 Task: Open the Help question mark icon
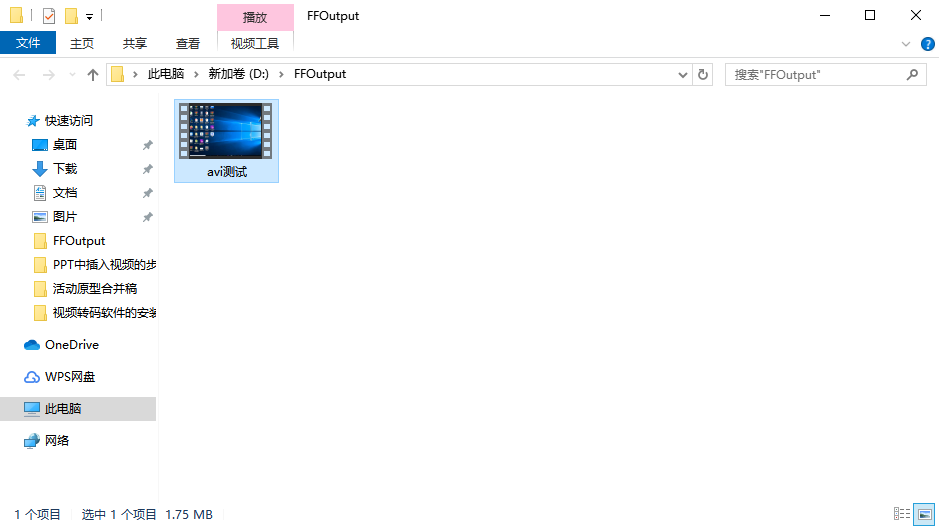point(926,44)
